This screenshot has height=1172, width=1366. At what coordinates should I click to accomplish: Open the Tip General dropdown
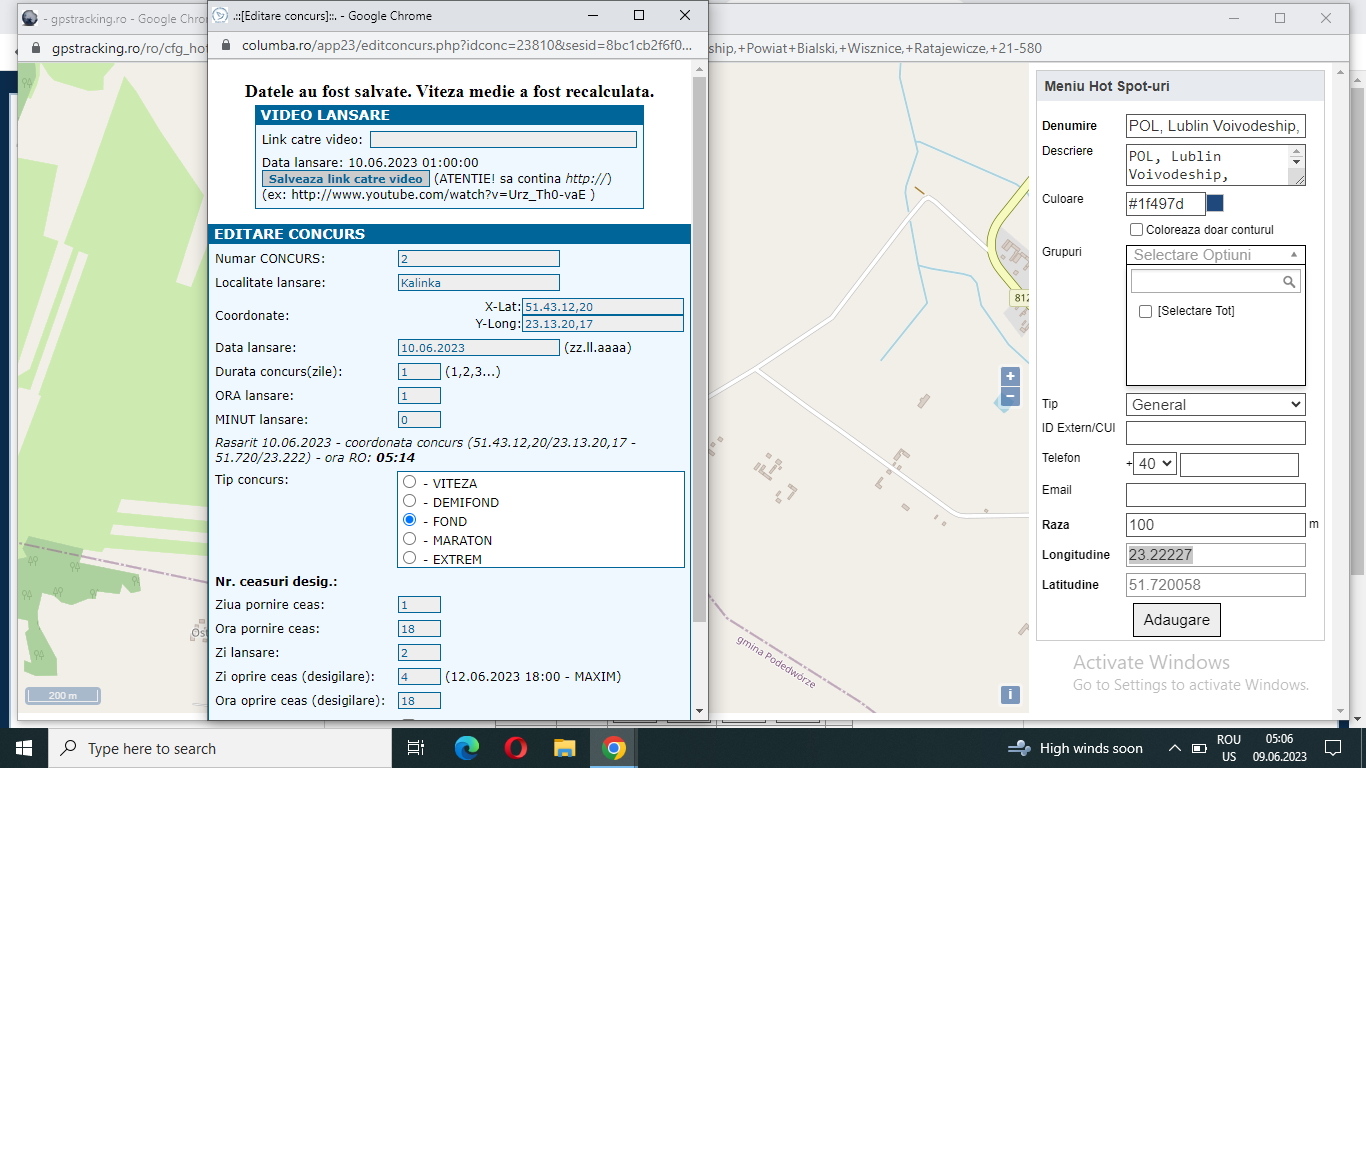click(1215, 405)
